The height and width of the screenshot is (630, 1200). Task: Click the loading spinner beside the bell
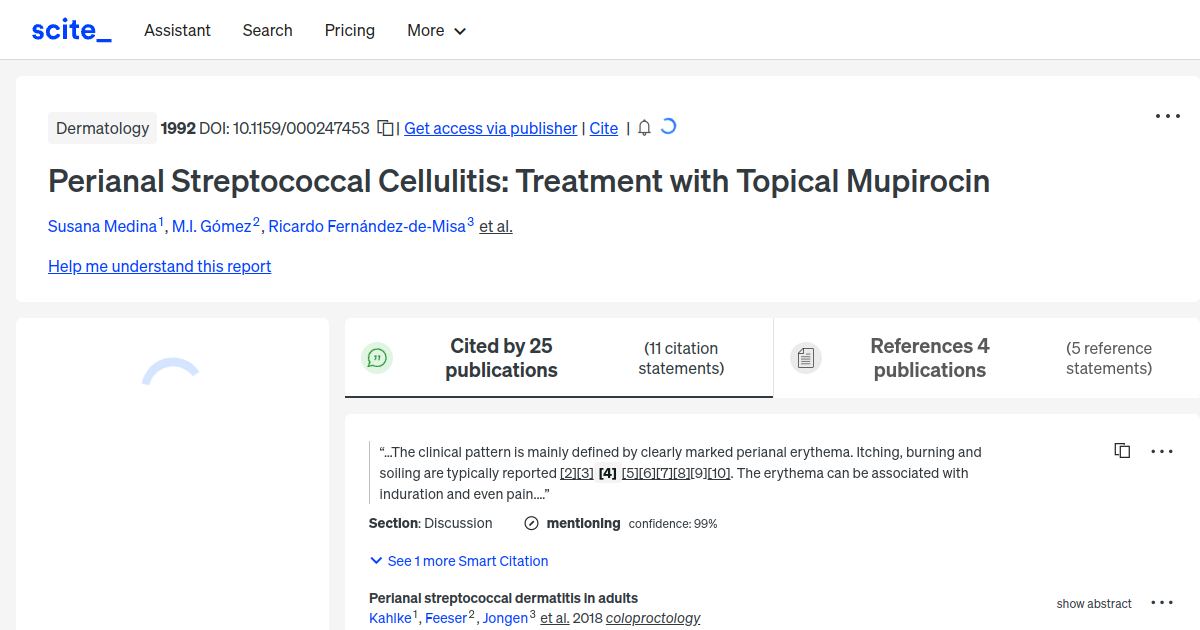pyautogui.click(x=668, y=127)
